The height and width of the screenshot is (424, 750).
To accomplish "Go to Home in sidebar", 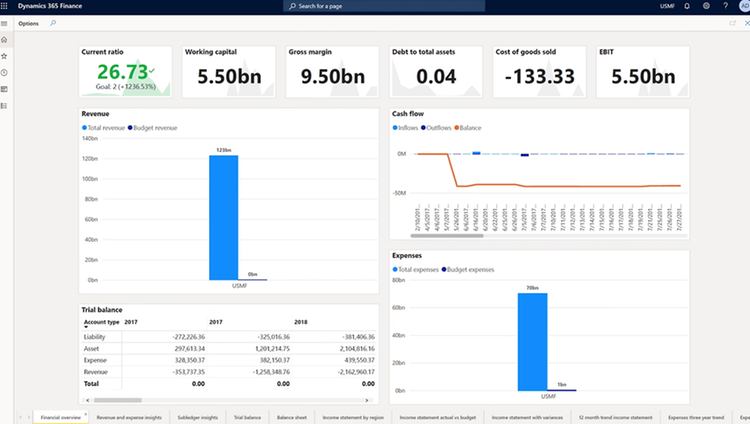I will pyautogui.click(x=4, y=40).
